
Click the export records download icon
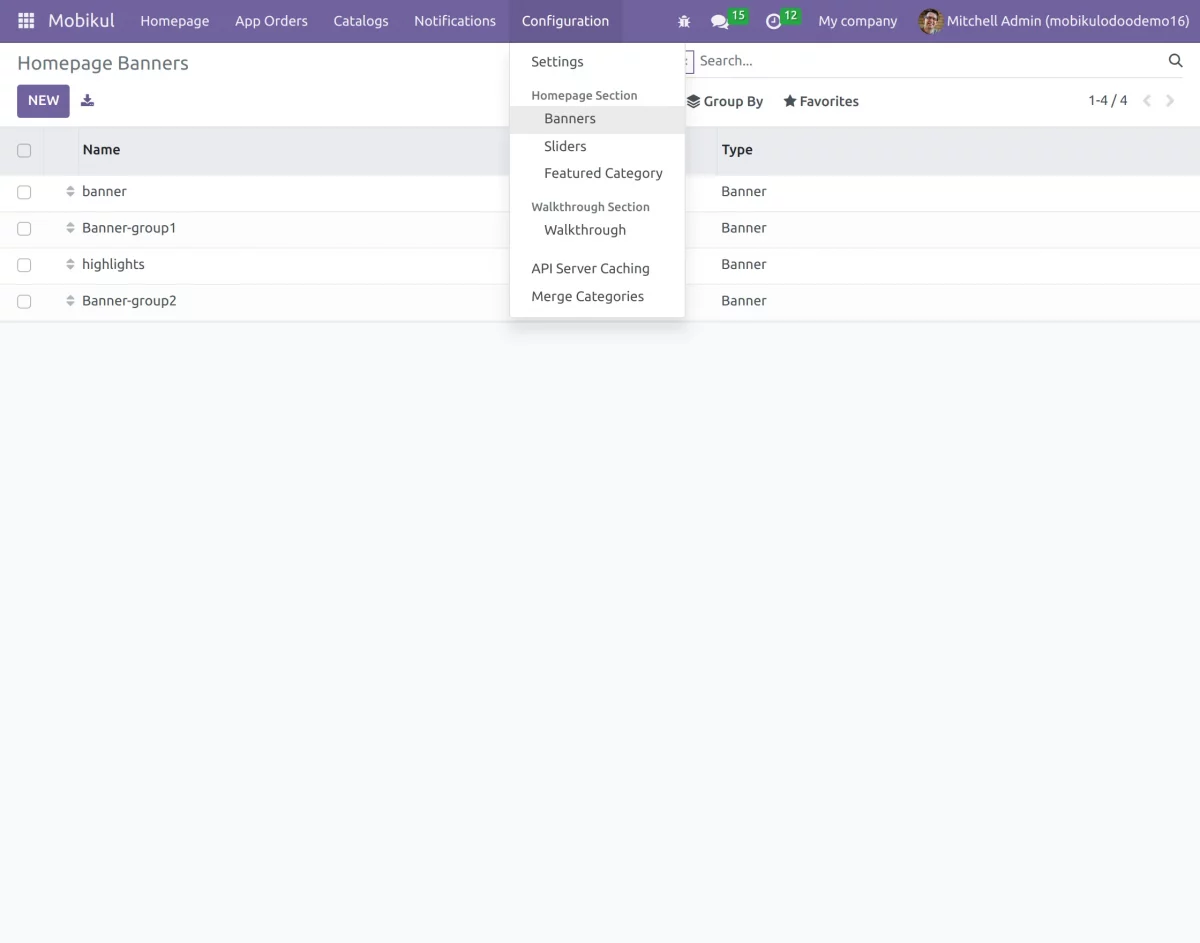click(87, 100)
